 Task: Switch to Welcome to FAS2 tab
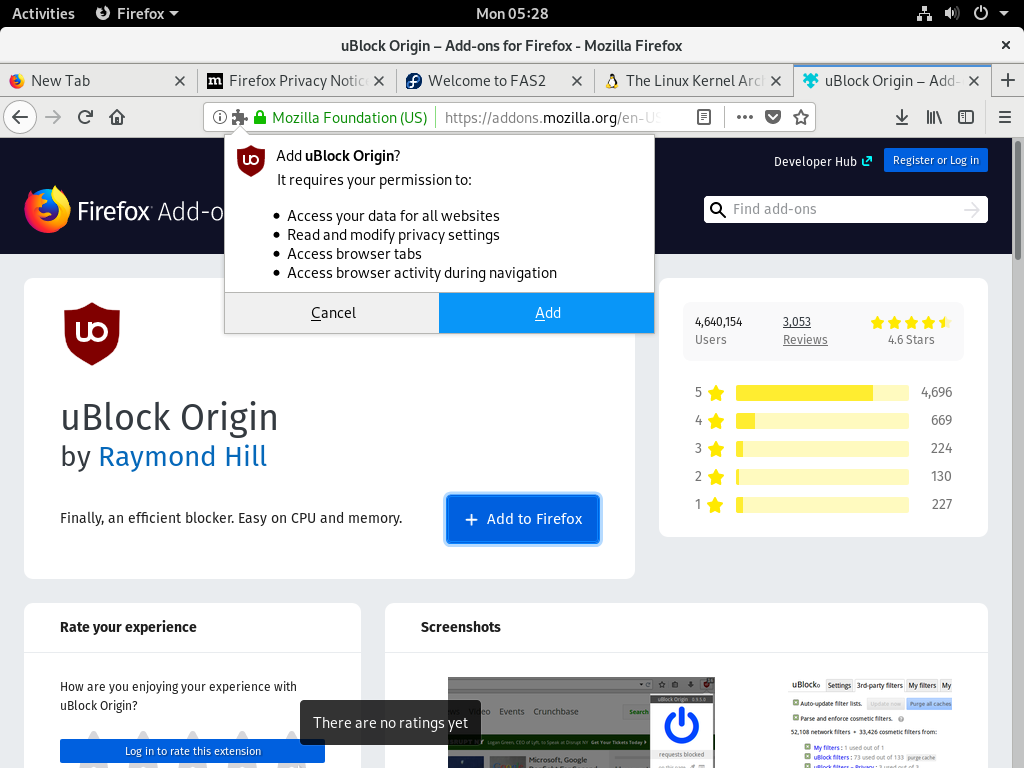[494, 81]
